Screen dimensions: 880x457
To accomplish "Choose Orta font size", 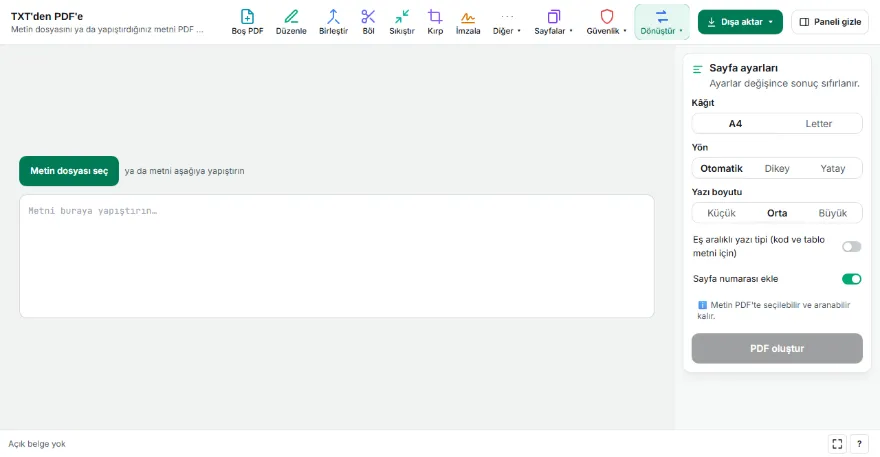I will [777, 213].
